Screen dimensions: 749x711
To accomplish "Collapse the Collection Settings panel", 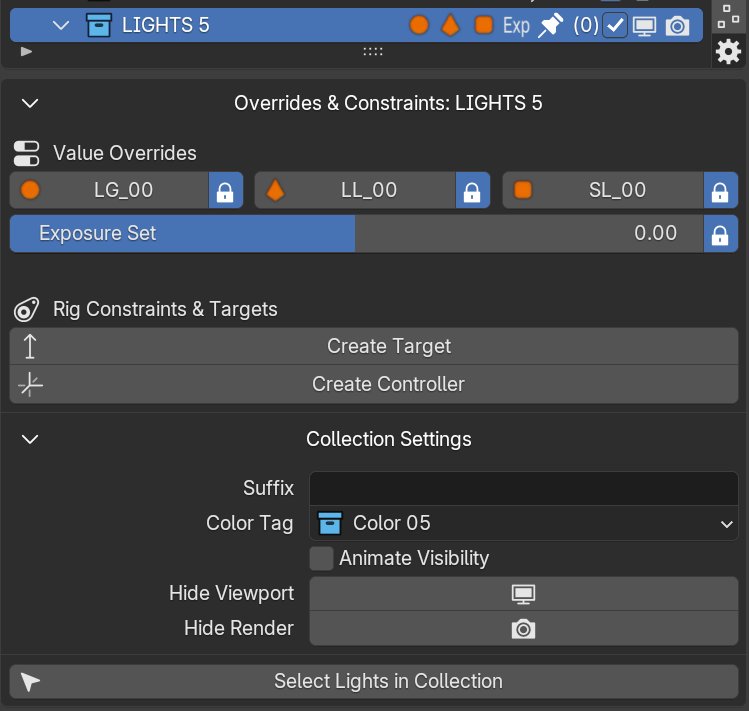I will coord(30,439).
